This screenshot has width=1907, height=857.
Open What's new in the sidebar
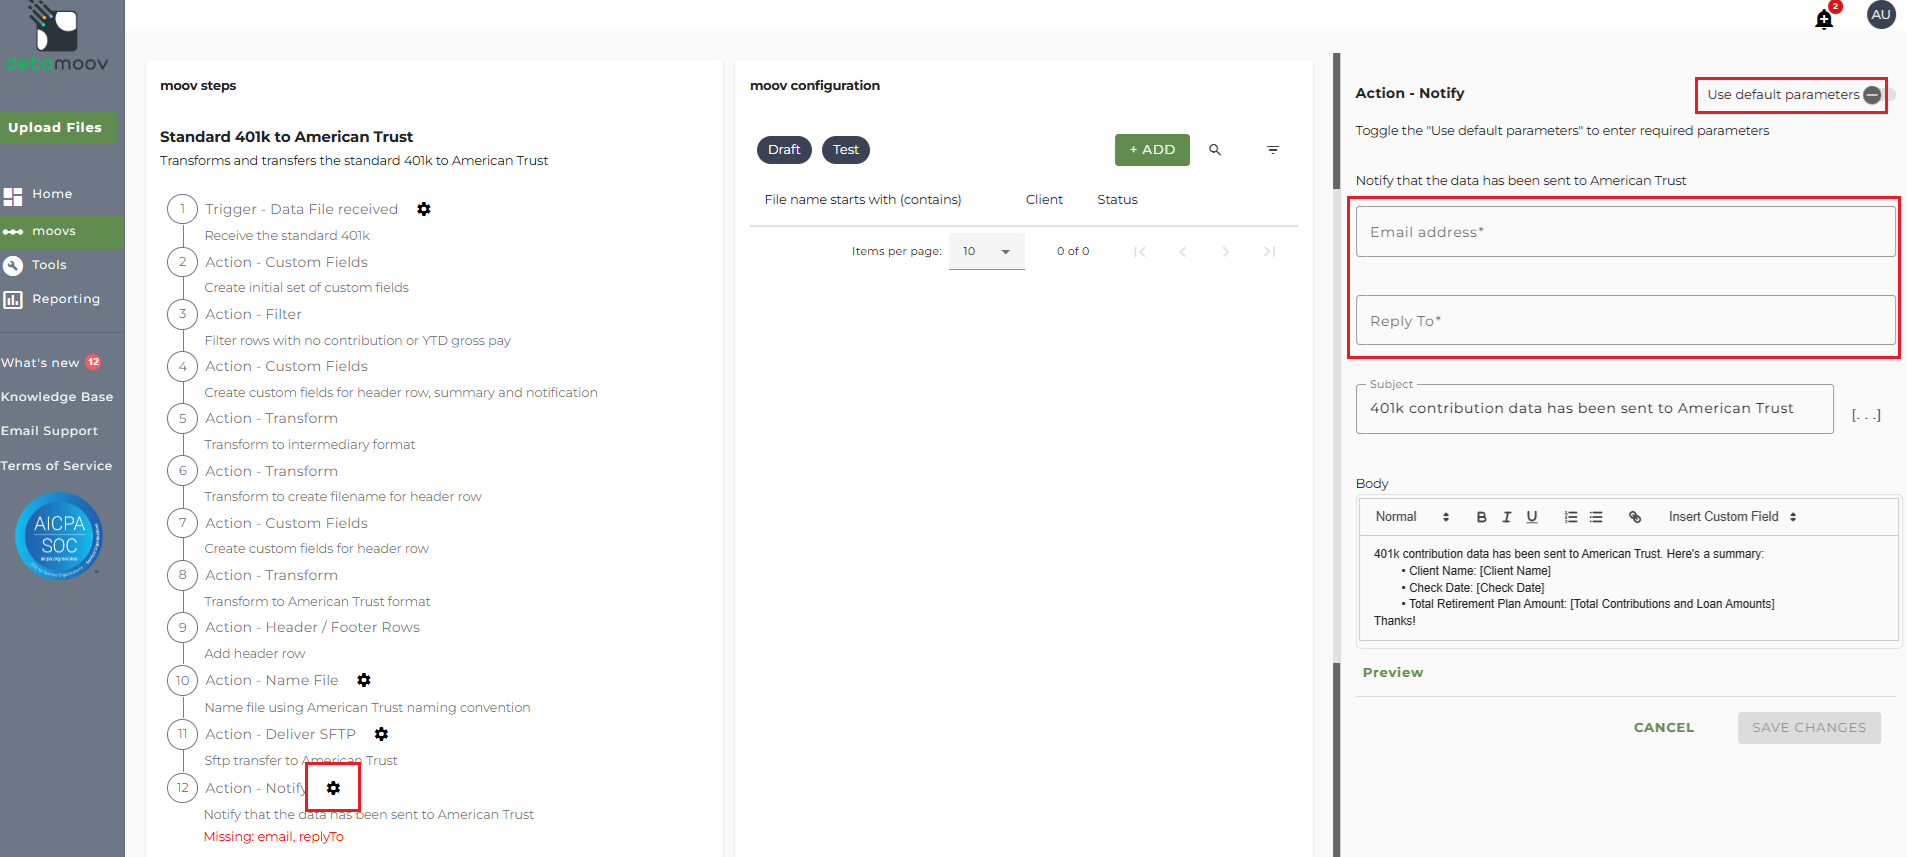[x=40, y=363]
